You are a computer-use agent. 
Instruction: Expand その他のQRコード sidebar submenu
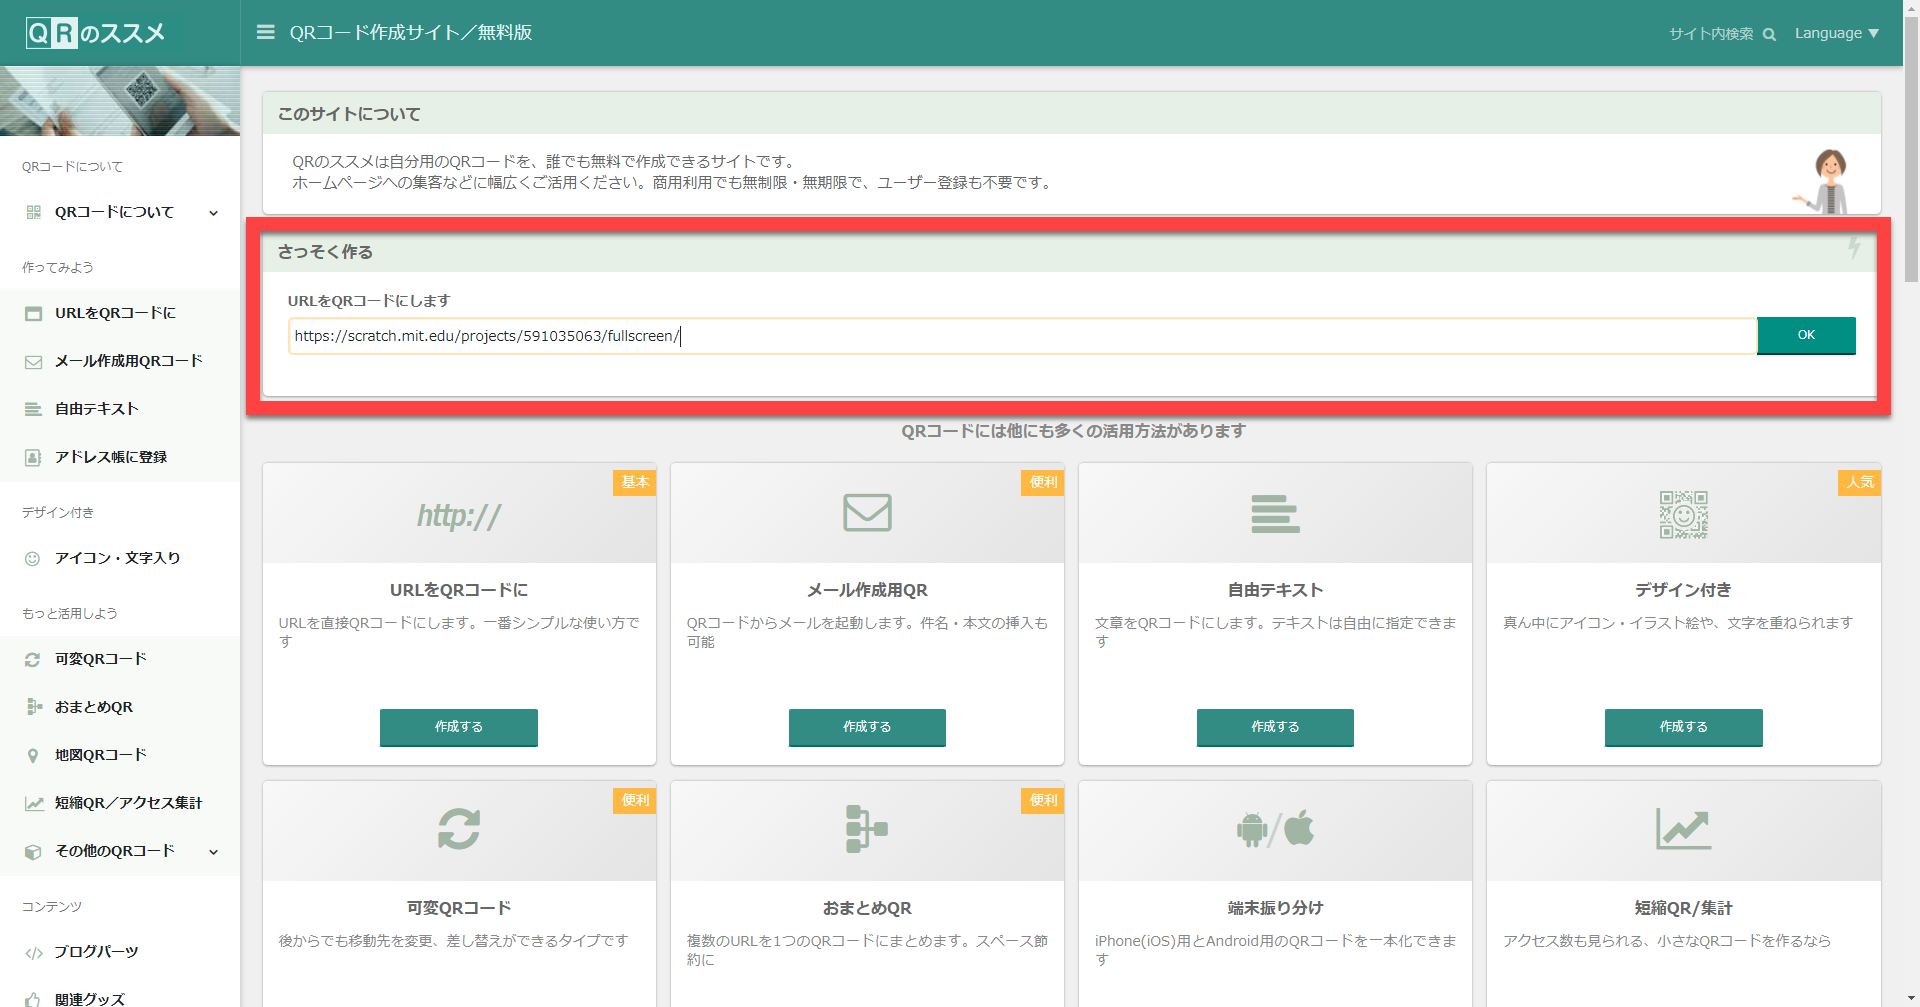tap(120, 851)
